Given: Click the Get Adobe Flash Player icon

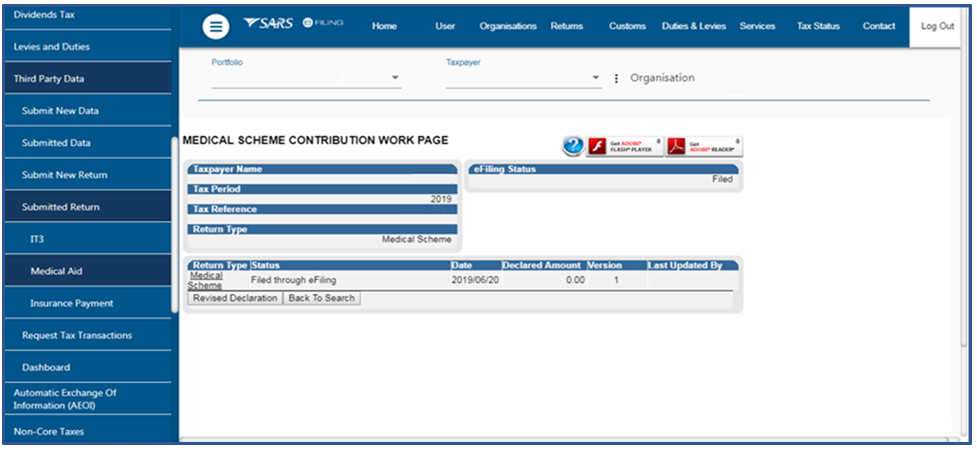Looking at the screenshot, I should 625,146.
